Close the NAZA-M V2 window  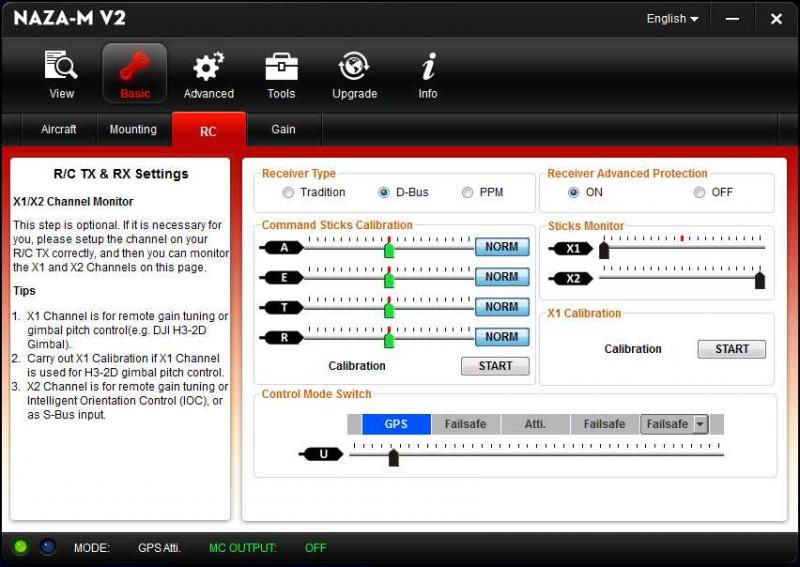tap(776, 19)
